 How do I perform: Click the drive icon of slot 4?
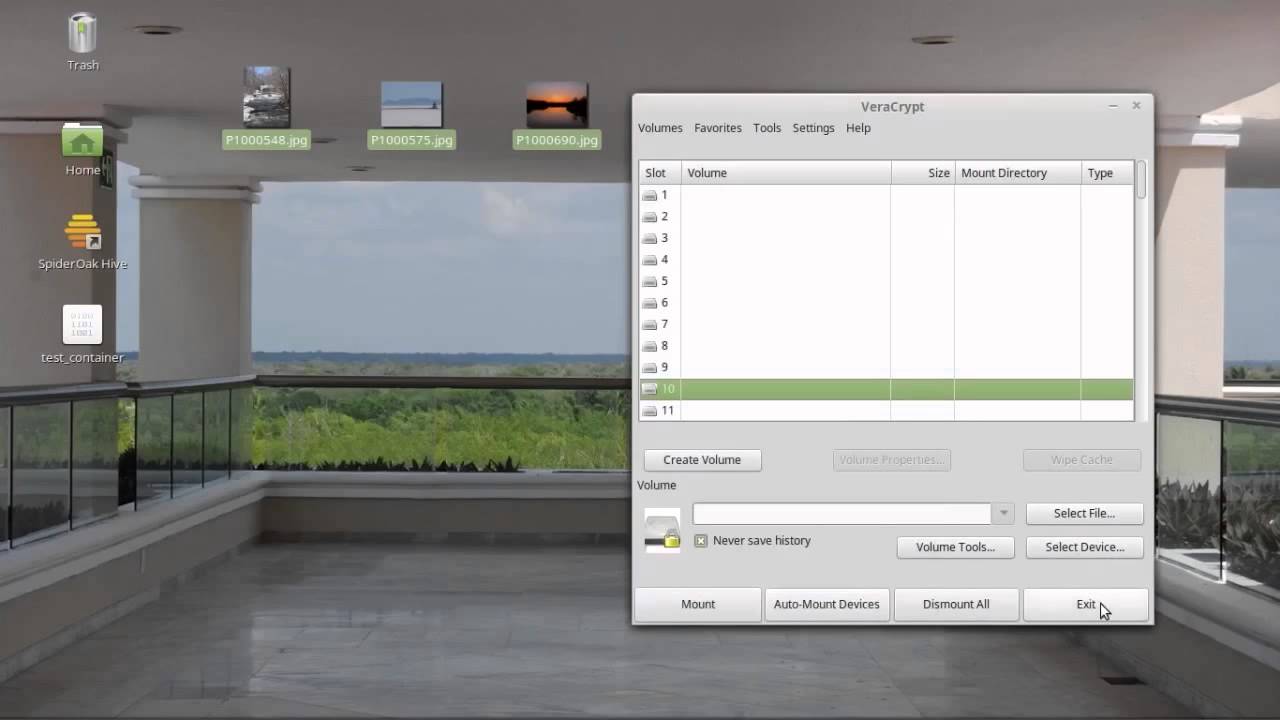point(650,260)
